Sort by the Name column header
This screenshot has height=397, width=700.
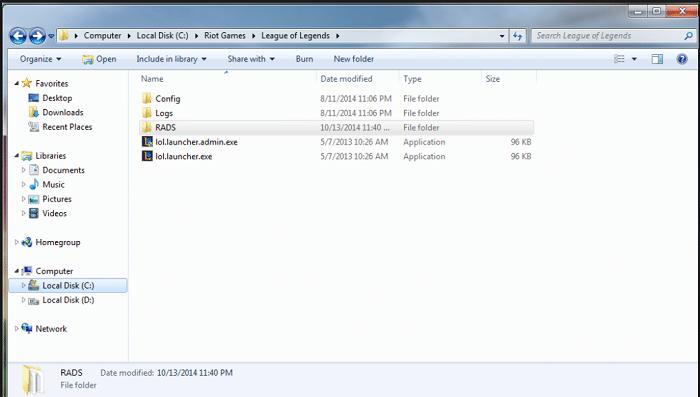tap(152, 79)
